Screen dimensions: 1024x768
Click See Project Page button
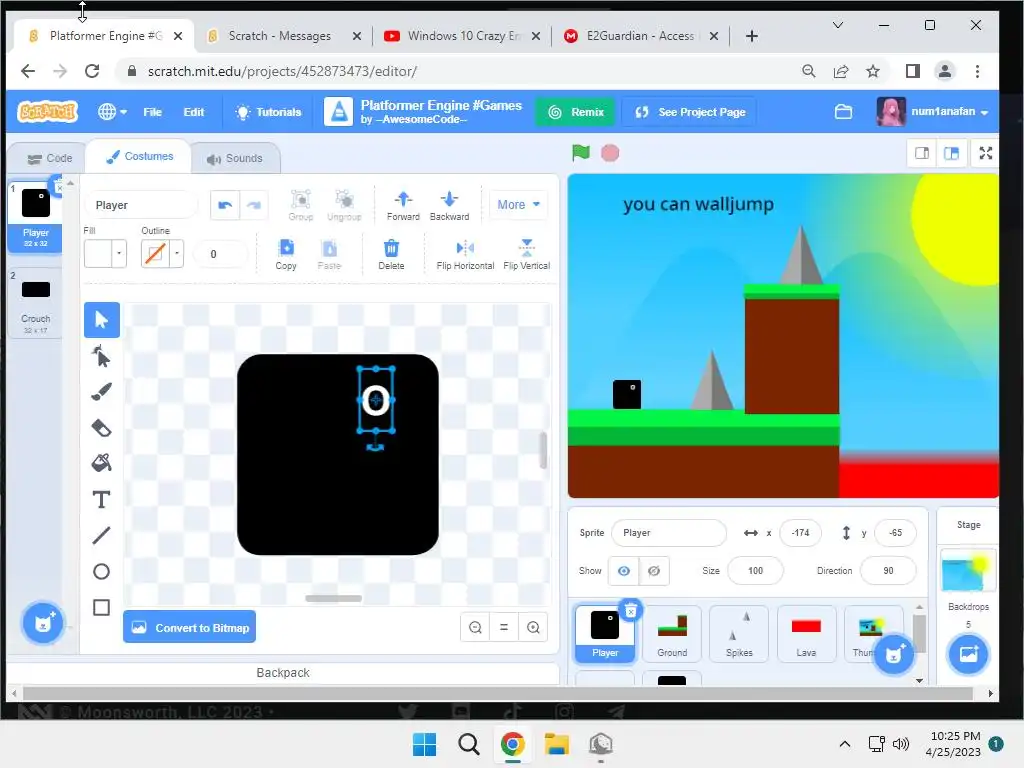point(690,112)
